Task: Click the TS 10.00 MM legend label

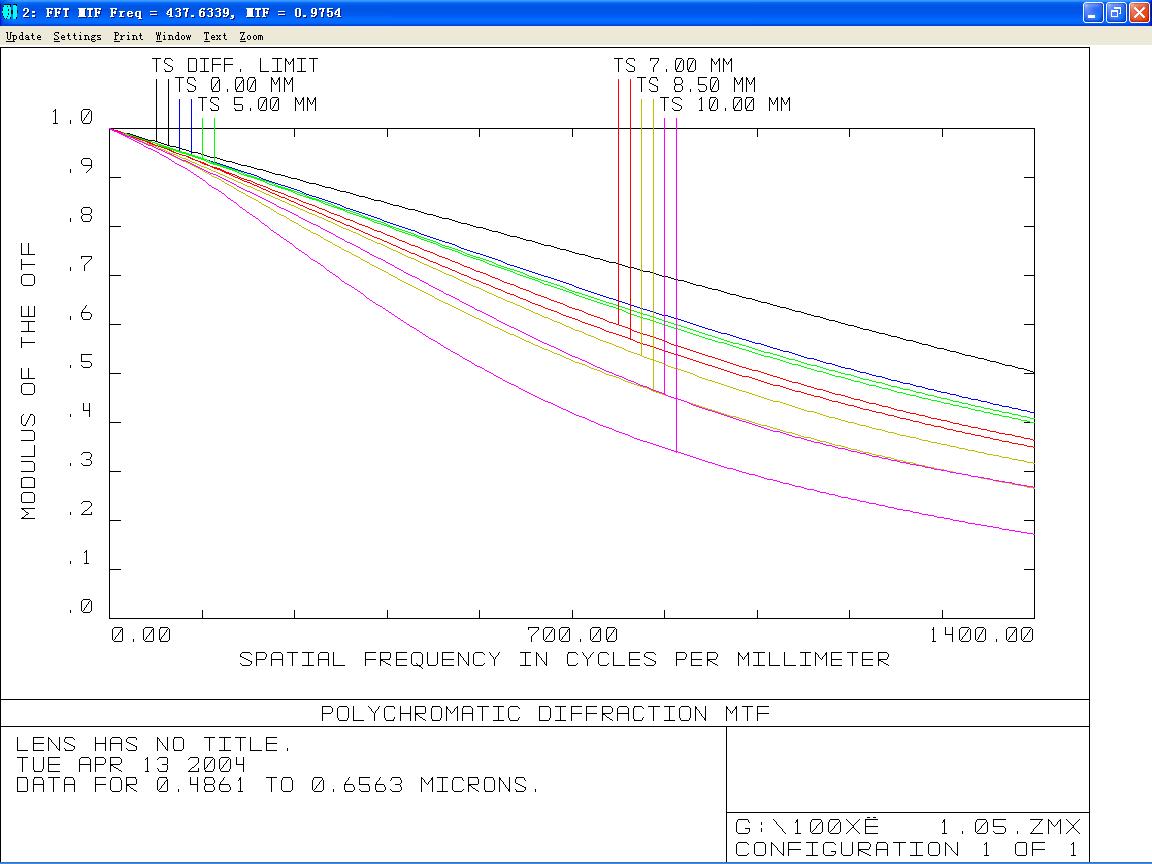Action: click(725, 105)
